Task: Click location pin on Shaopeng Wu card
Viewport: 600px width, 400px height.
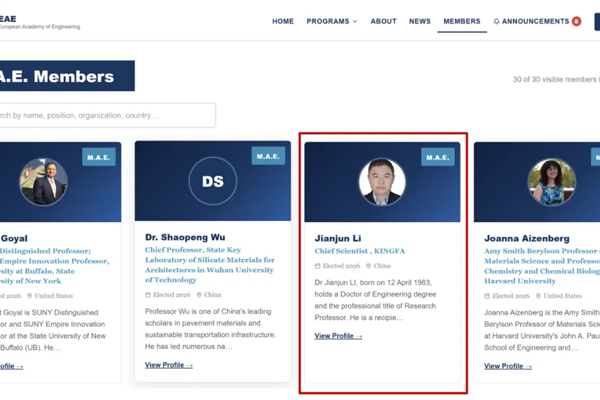Action: pyautogui.click(x=199, y=295)
